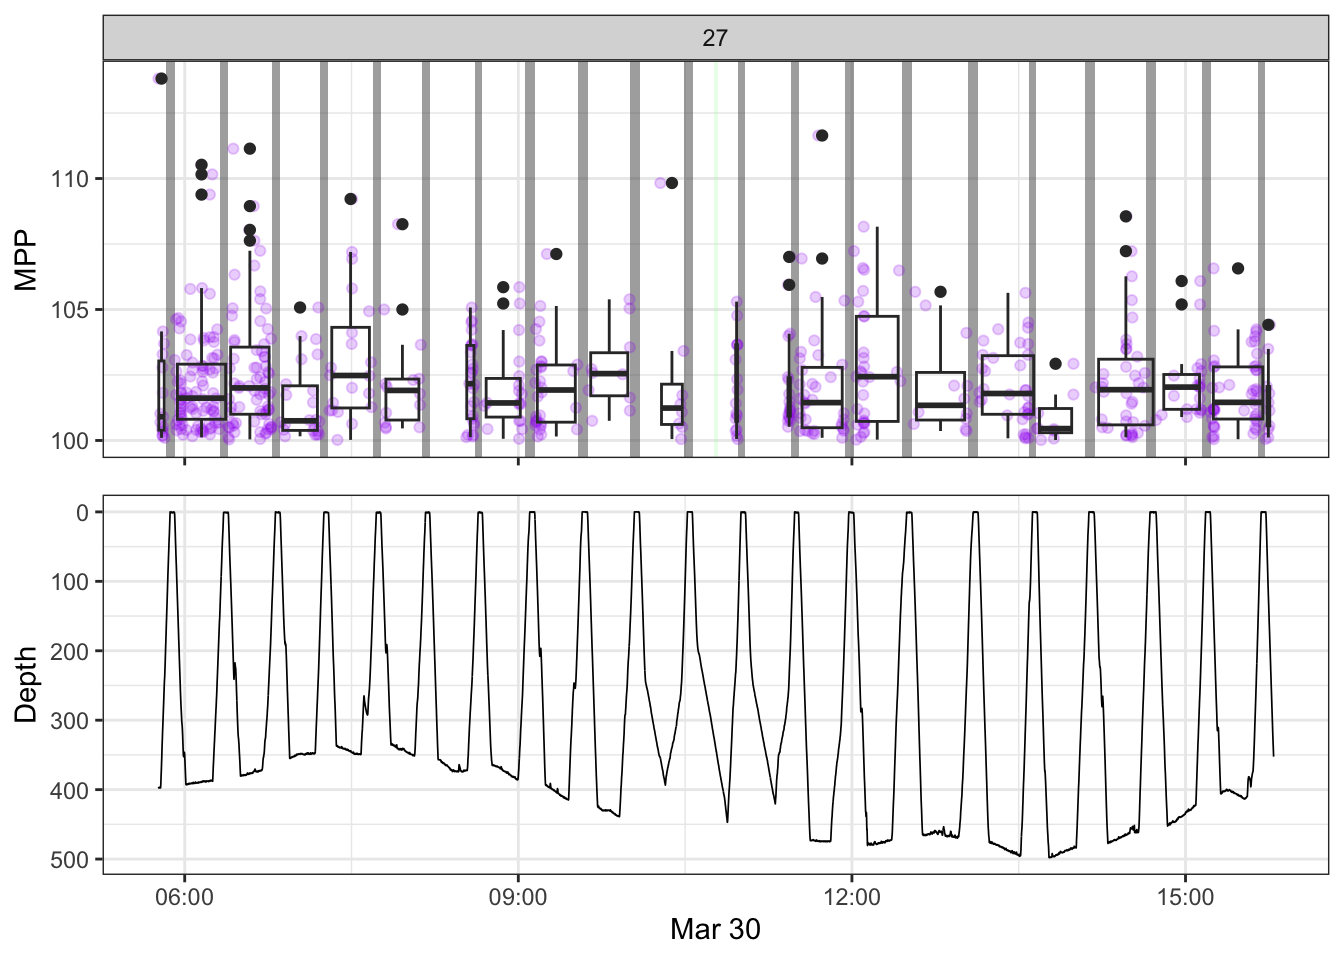
Task: Click the 400 tick label on Depth axis
Action: (70, 791)
